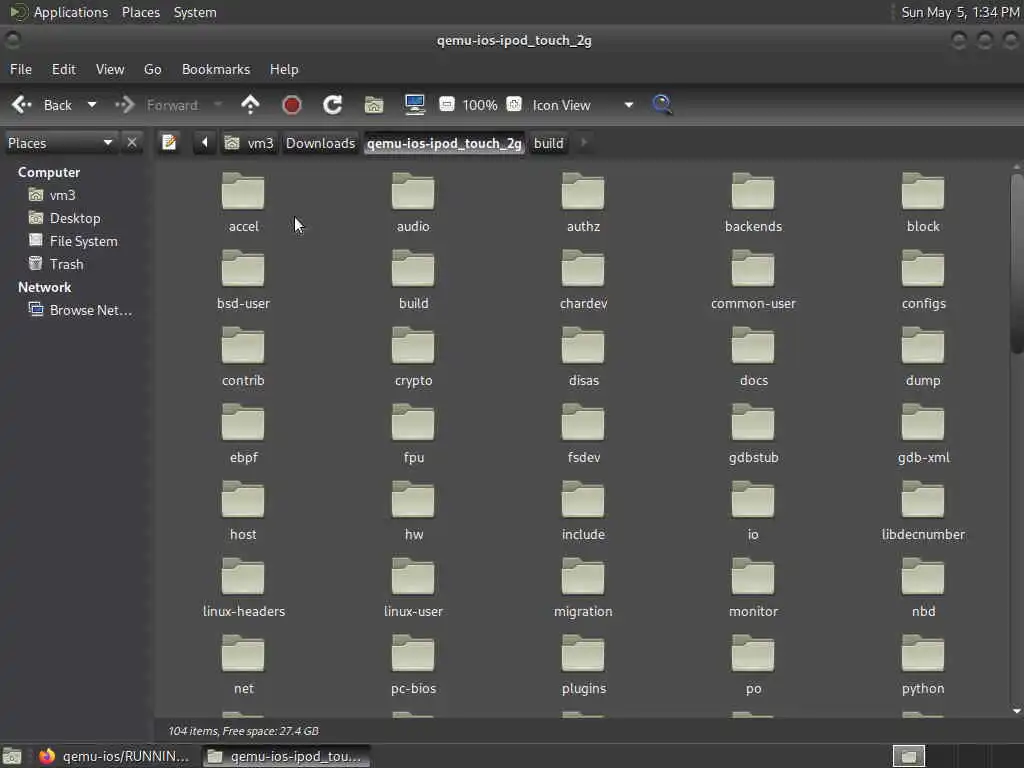Image resolution: width=1024 pixels, height=768 pixels.
Task: Select the accel folder
Action: [243, 202]
